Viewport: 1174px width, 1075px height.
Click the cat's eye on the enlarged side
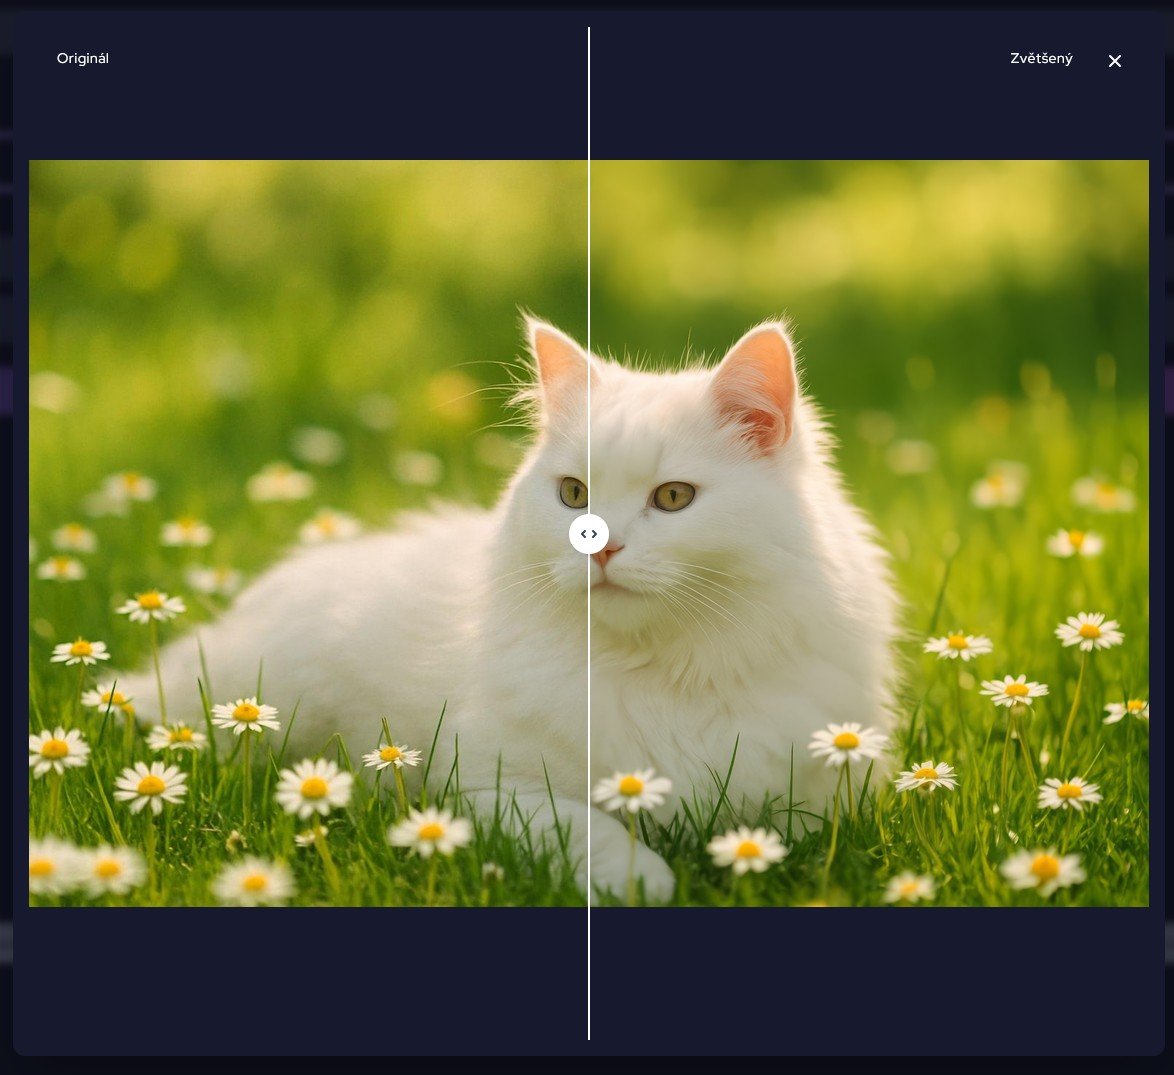coord(673,495)
